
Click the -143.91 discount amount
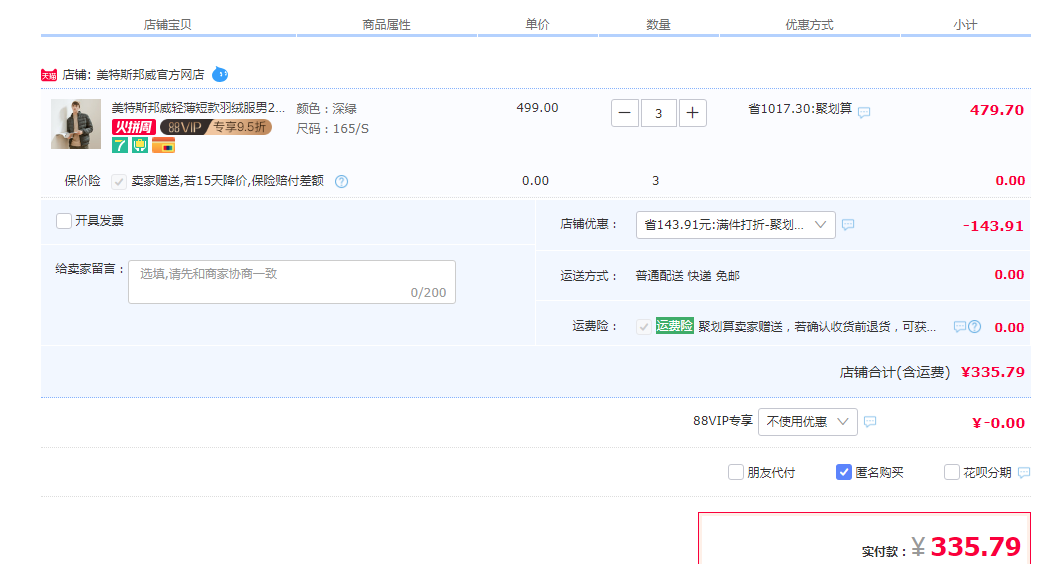click(x=993, y=226)
